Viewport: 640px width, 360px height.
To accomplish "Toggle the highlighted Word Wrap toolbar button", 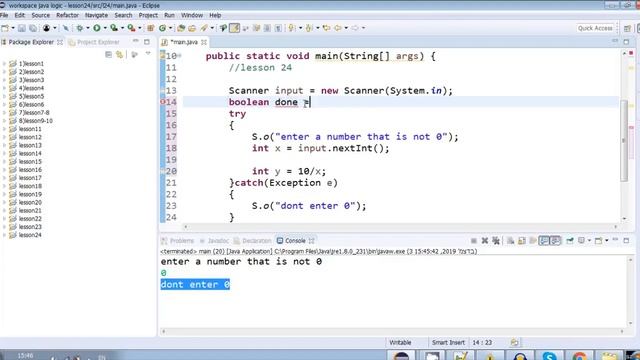I will 234,28.
